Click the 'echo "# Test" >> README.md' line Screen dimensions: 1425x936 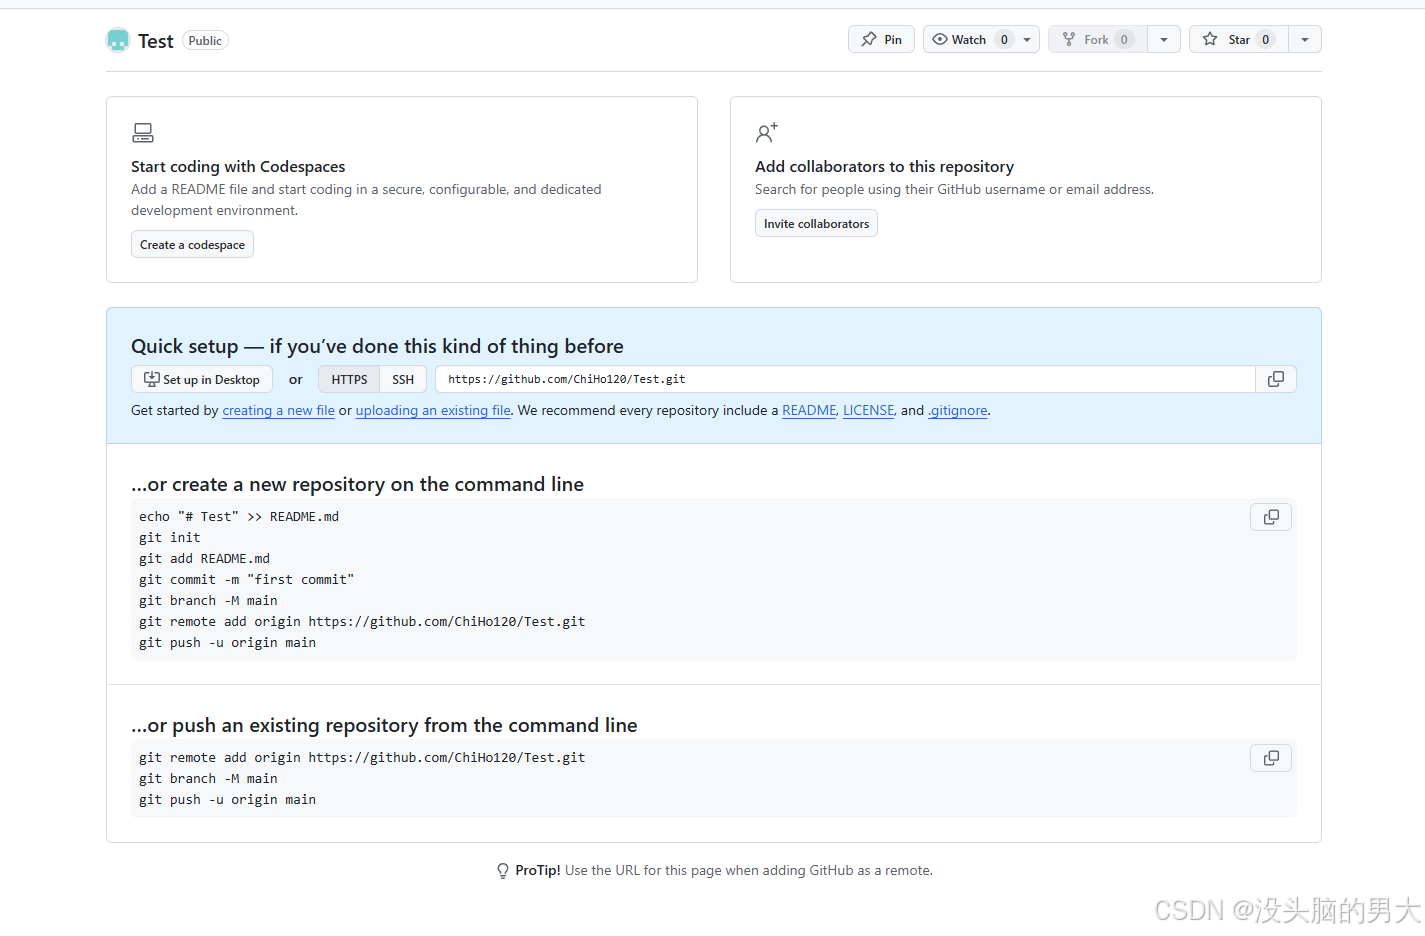click(x=239, y=516)
